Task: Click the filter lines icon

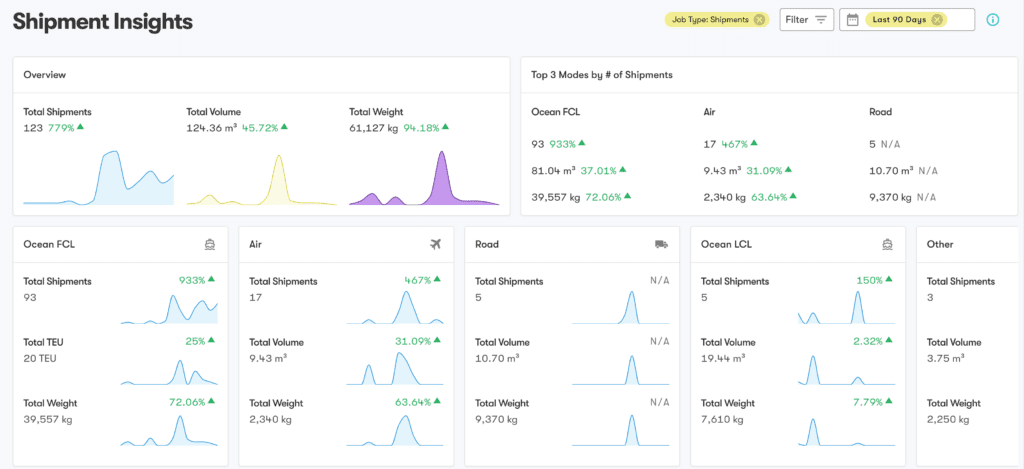Action: click(x=821, y=20)
